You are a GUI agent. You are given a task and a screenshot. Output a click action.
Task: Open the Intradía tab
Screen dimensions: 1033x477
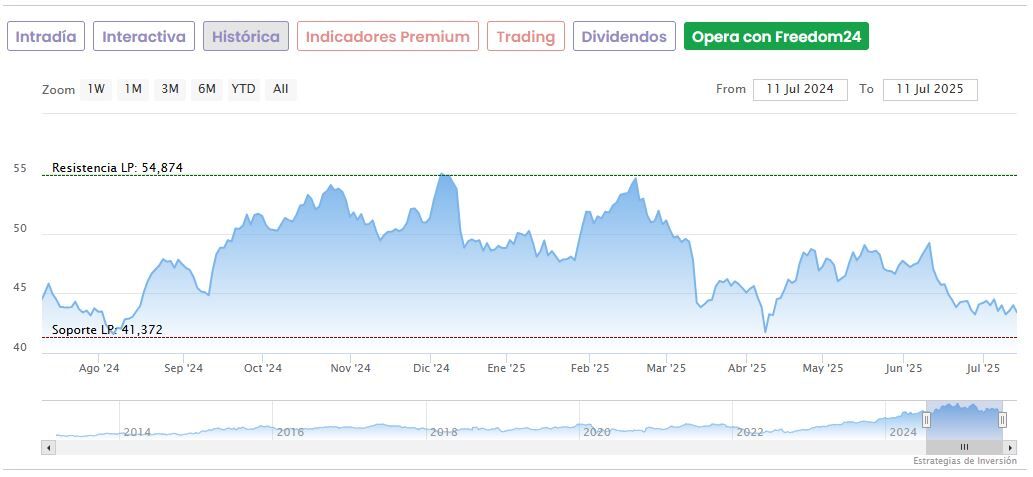[46, 37]
